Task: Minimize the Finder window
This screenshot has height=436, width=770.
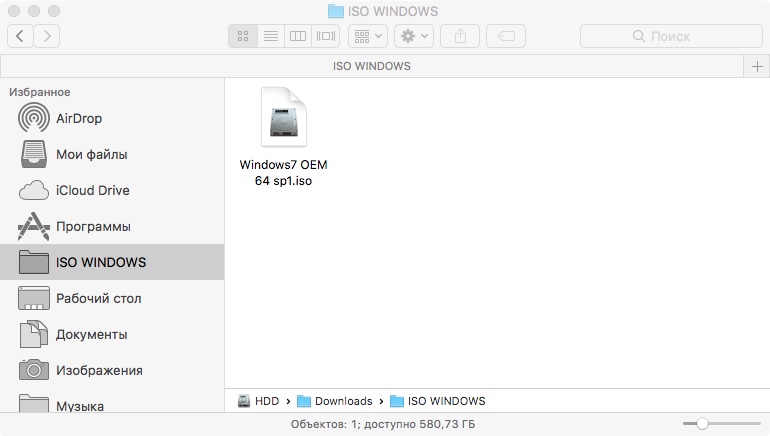Action: [34, 11]
